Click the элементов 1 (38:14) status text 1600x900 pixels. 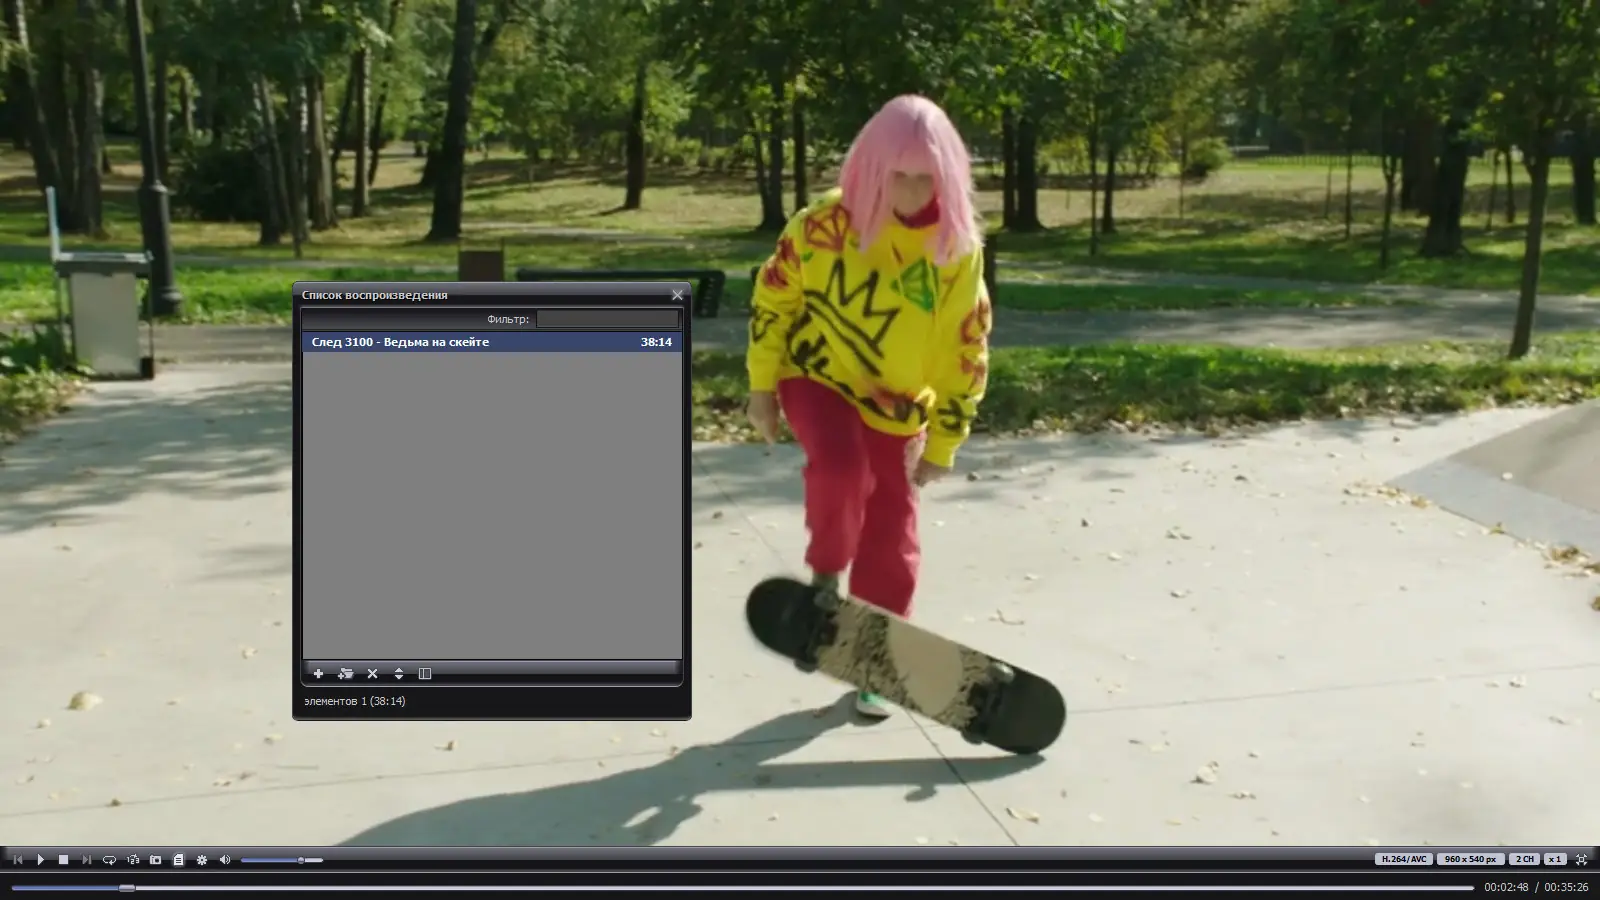coord(355,701)
